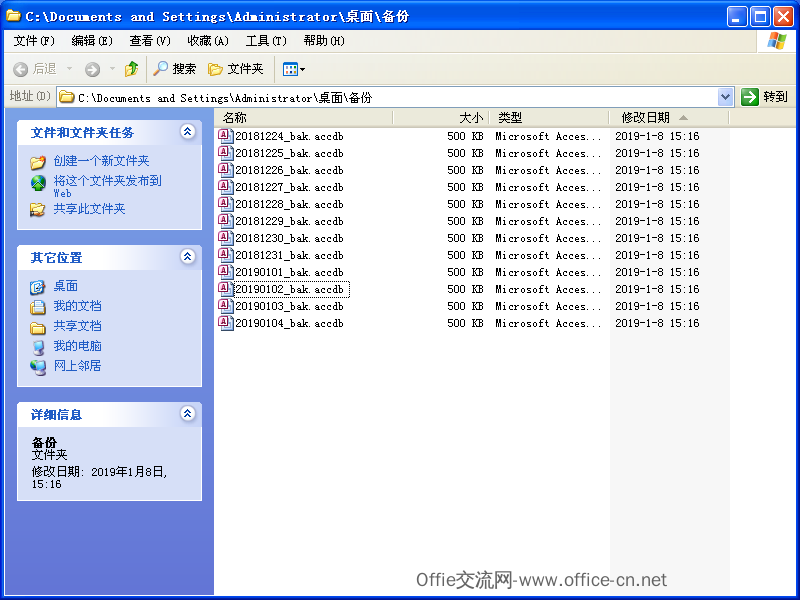The image size is (800, 600).
Task: Go up one folder level icon
Action: (132, 69)
